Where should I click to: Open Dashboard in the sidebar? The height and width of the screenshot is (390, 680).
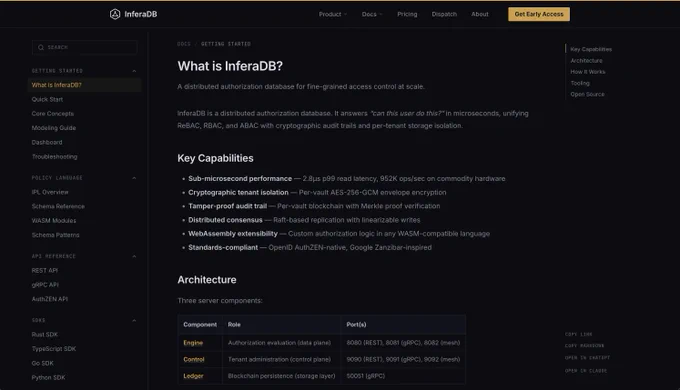[x=47, y=142]
